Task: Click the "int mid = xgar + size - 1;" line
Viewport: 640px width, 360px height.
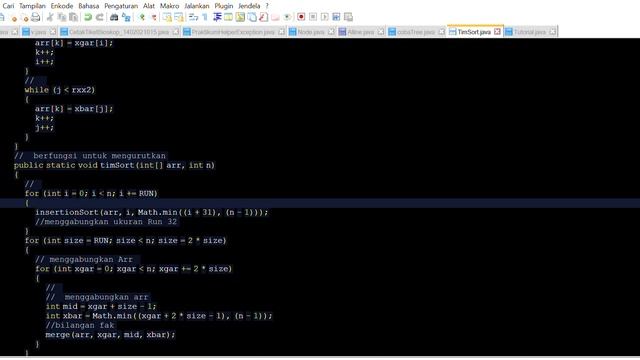Action: click(x=101, y=307)
